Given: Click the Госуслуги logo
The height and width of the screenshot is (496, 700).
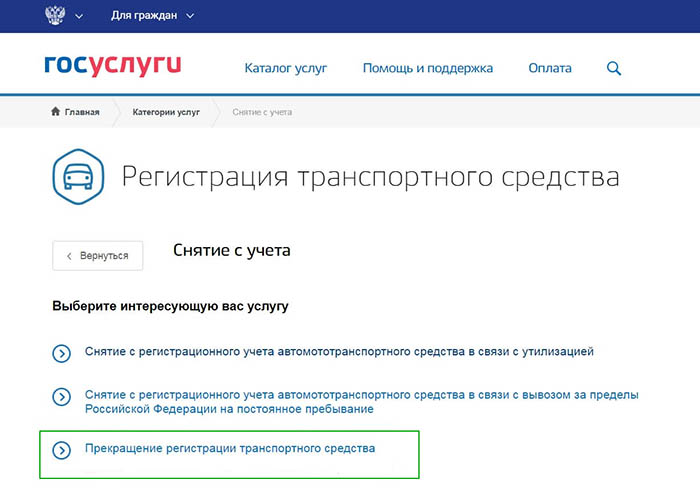Looking at the screenshot, I should (x=113, y=65).
